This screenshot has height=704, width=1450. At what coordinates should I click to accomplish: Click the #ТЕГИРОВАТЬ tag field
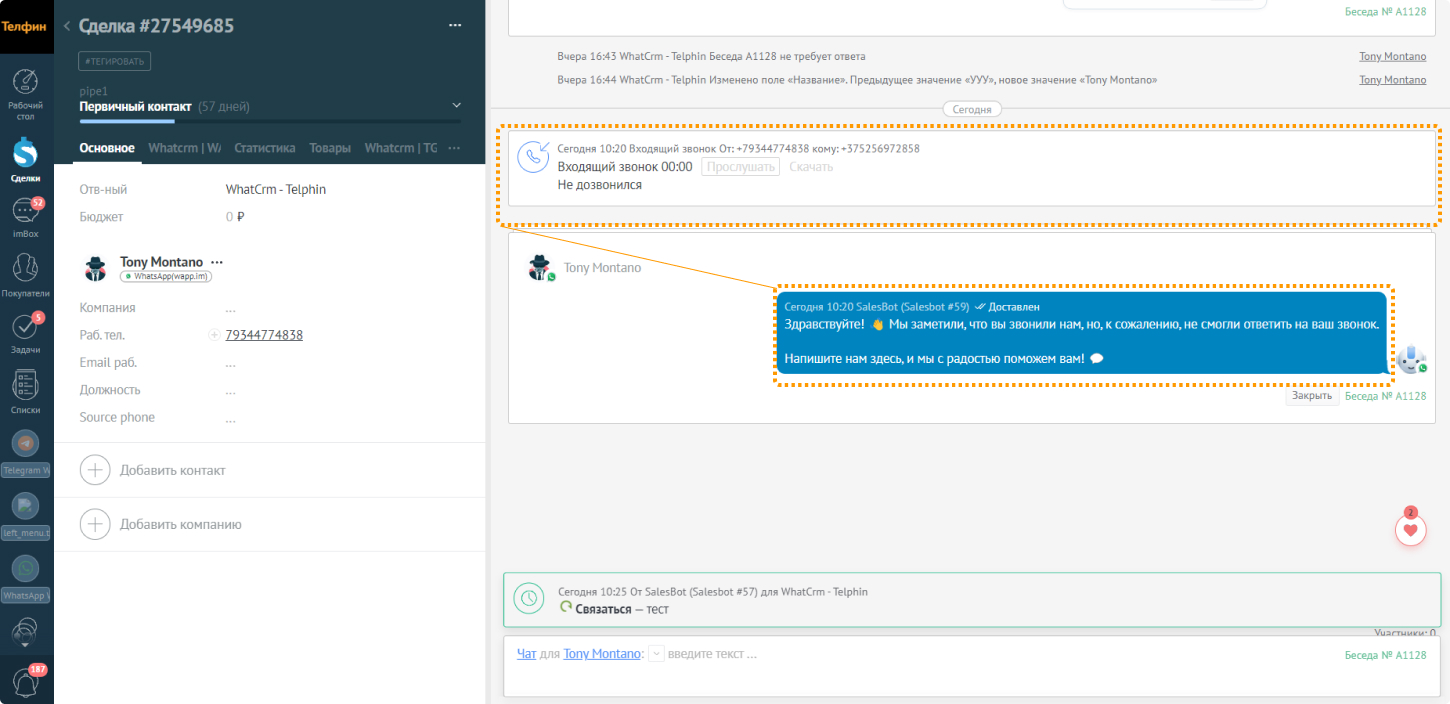(115, 61)
